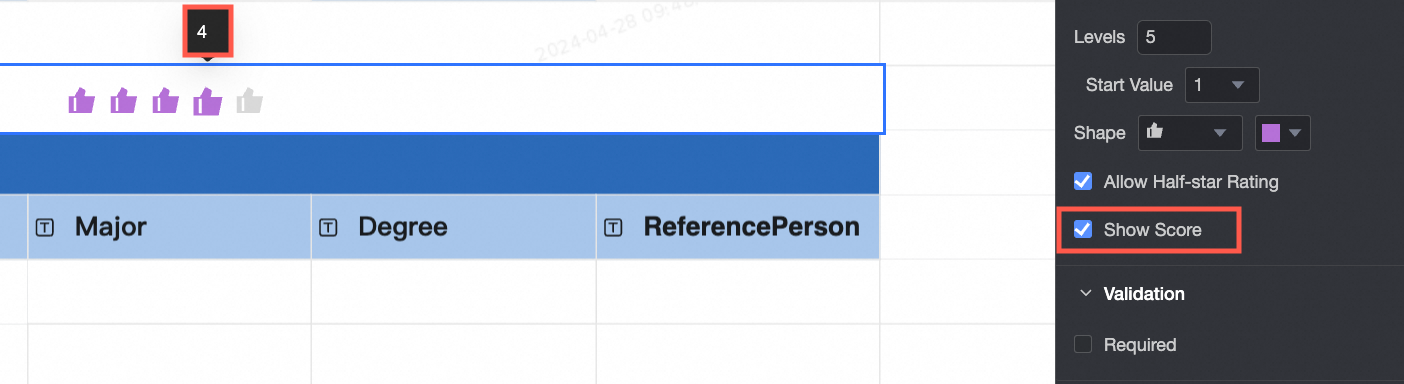Viewport: 1404px width, 384px height.
Task: Click text type icon beside Major column
Action: [45, 228]
